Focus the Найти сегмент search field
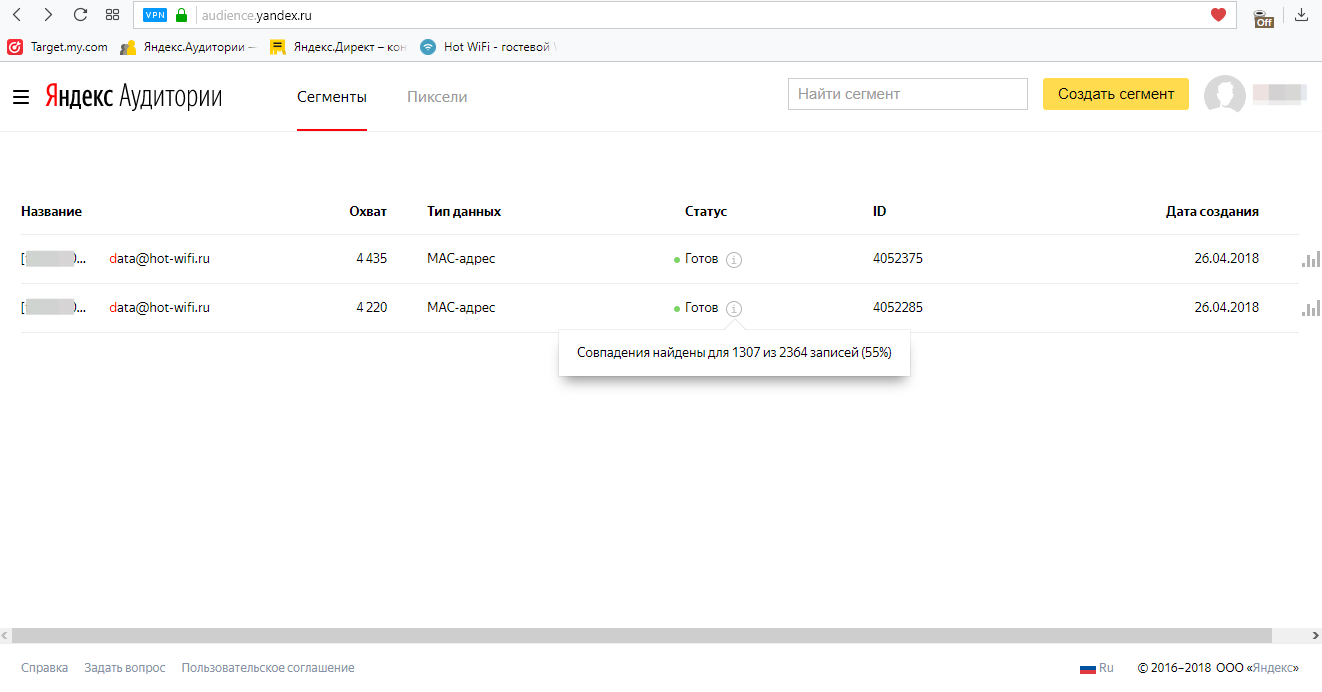1322x692 pixels. [908, 94]
